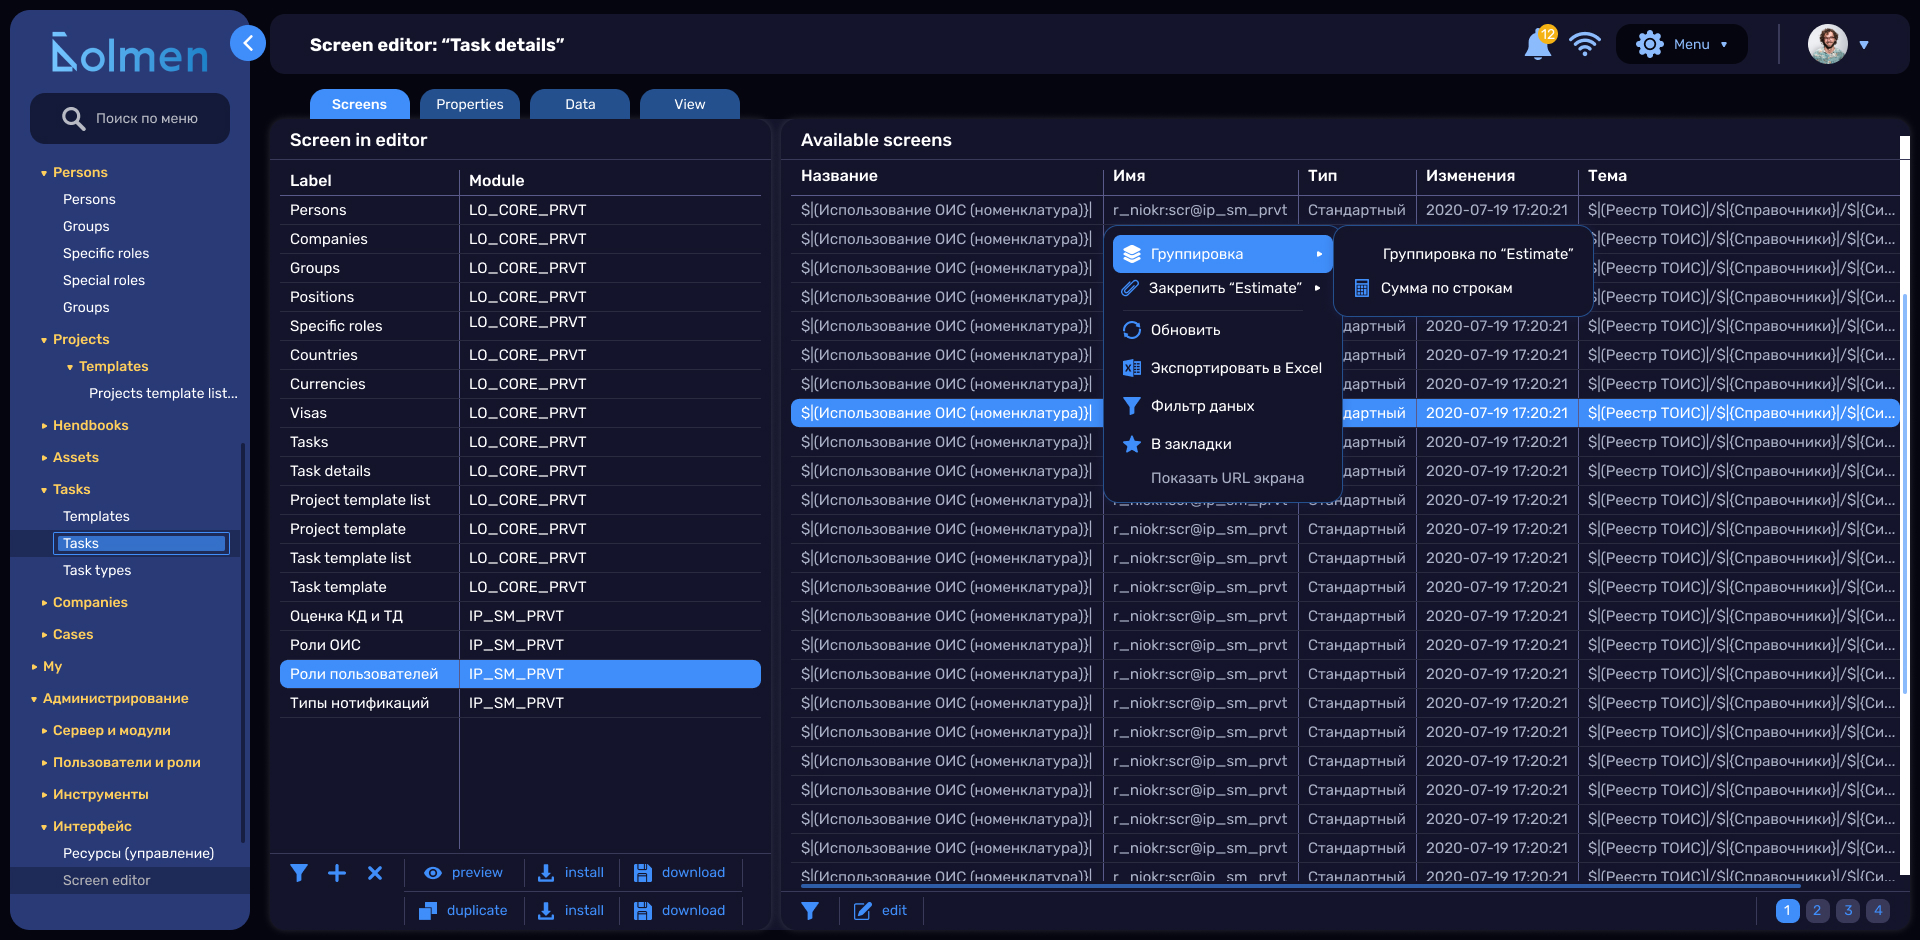Click the install button next to preview
This screenshot has width=1920, height=940.
coord(571,873)
